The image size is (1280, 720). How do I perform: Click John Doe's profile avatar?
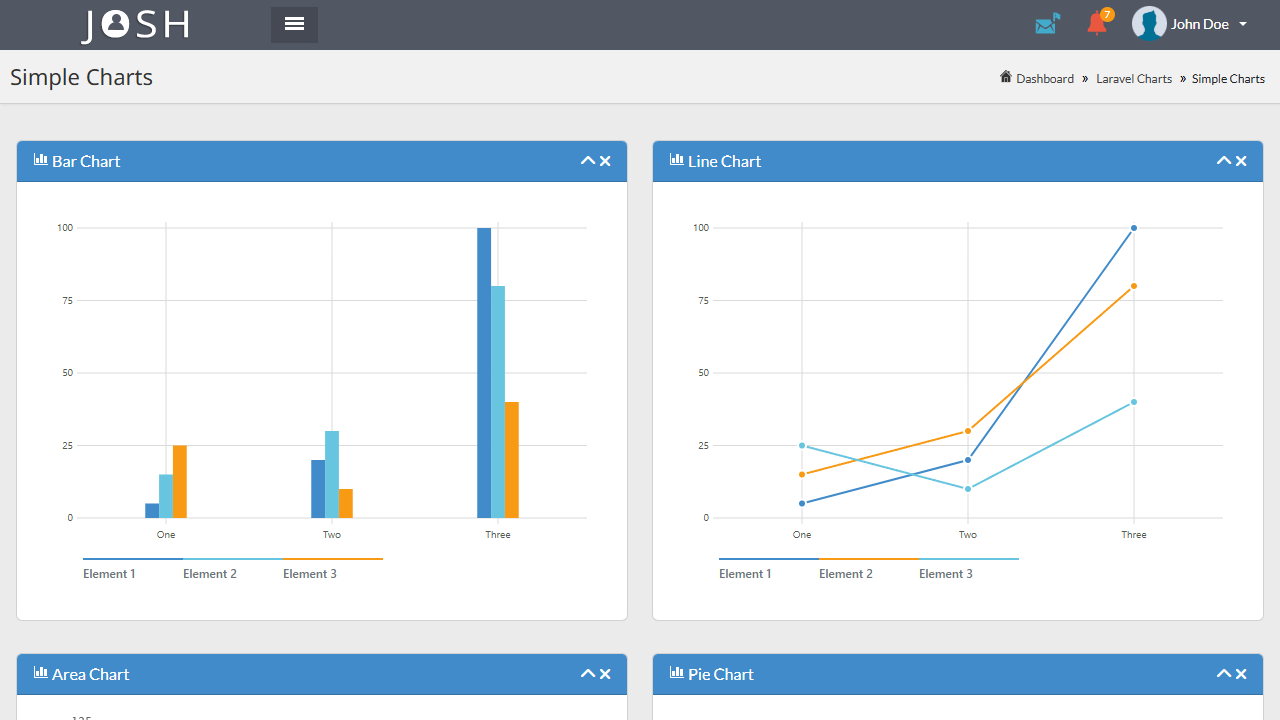tap(1149, 24)
